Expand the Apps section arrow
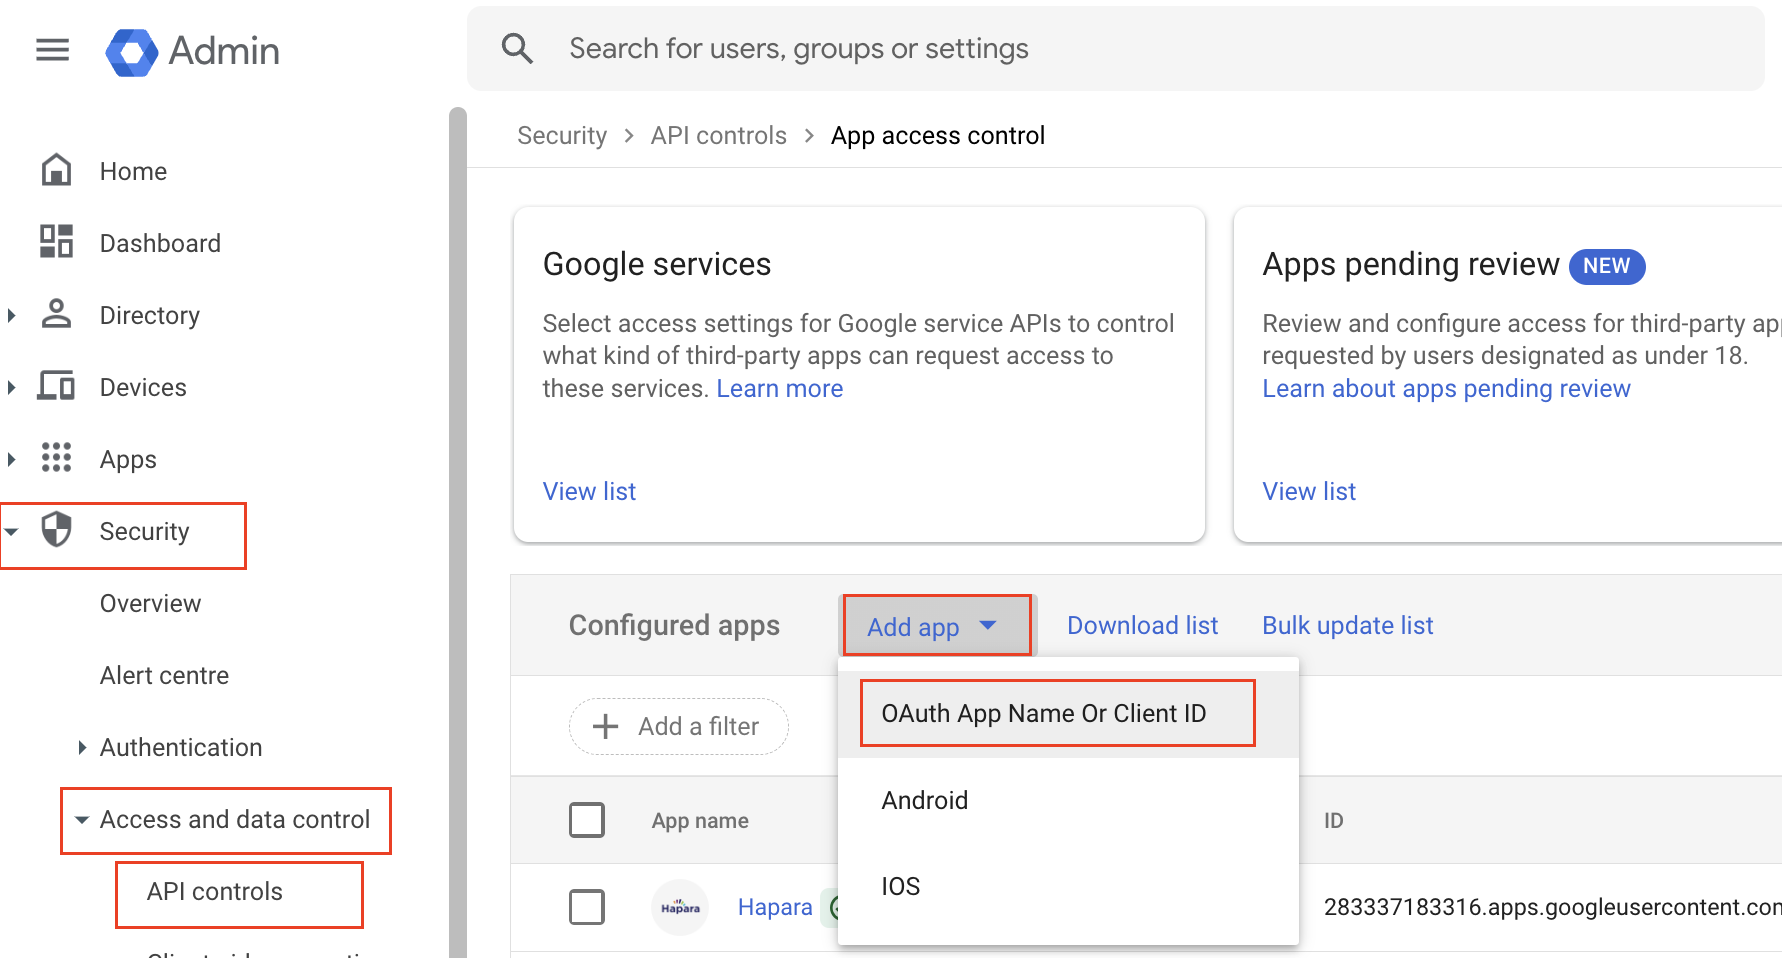1782x958 pixels. 12,459
